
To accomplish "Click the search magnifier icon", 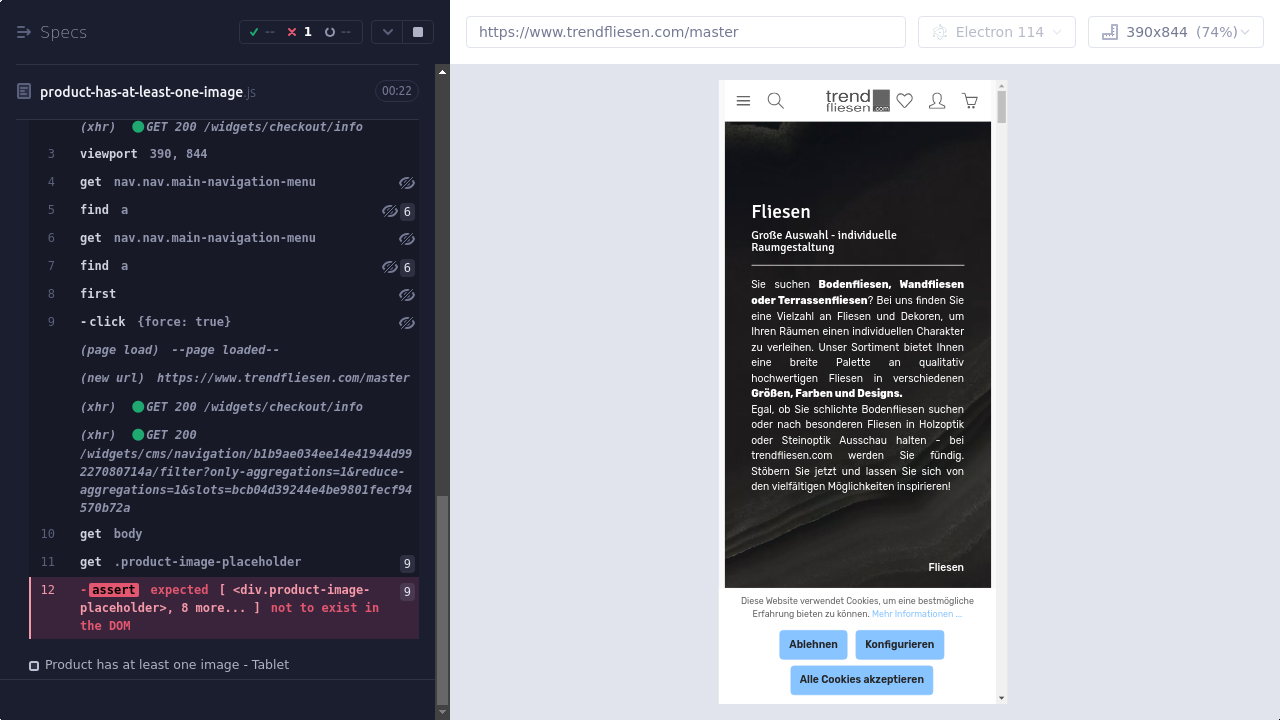I will (x=775, y=101).
